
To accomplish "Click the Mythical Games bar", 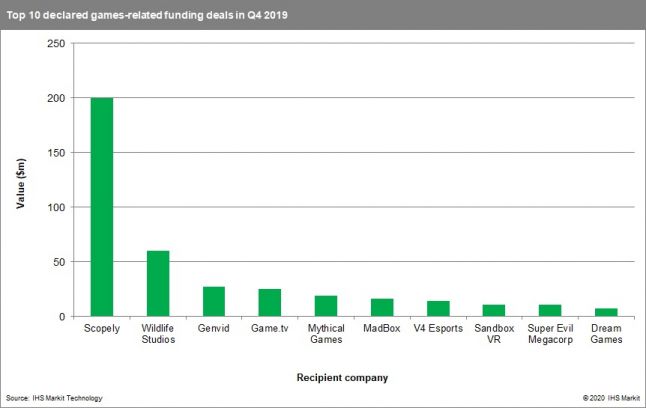I will [326, 306].
